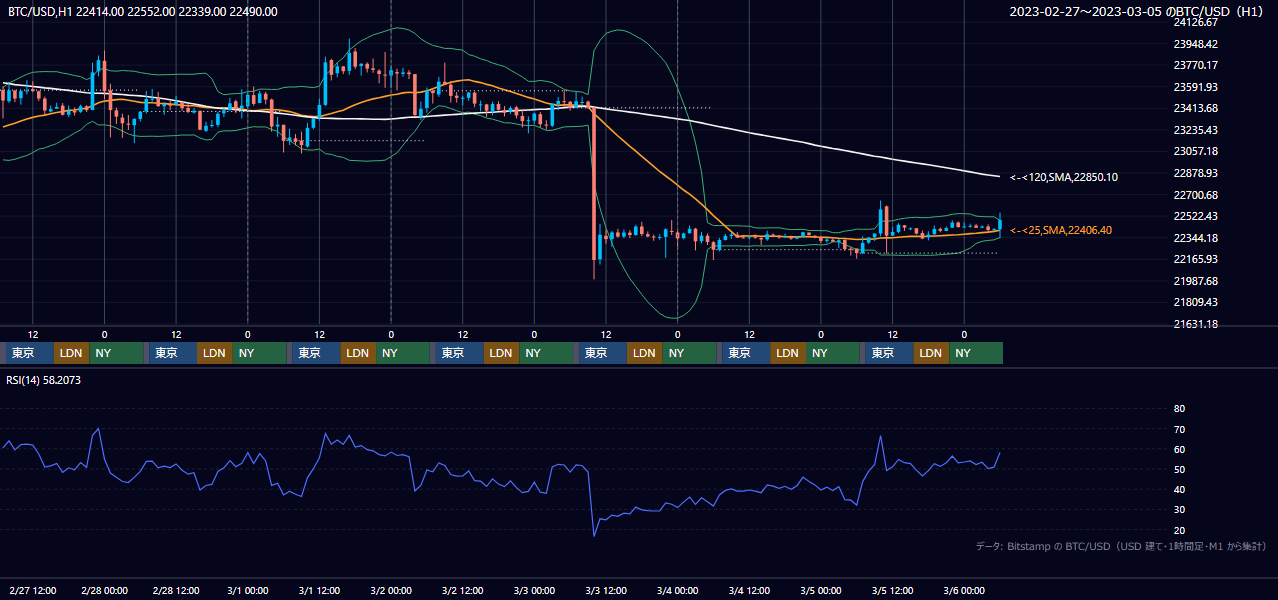Screen dimensions: 1278x600
Task: Select the 22878.93 axis value
Action: click(1195, 173)
